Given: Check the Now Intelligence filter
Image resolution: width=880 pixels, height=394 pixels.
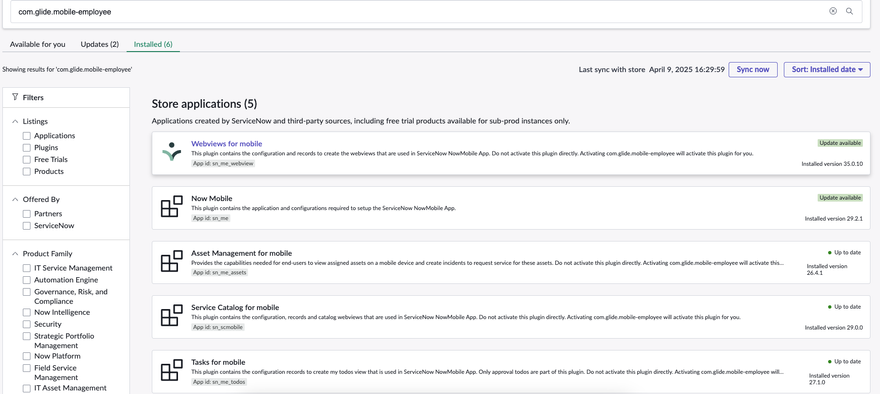Looking at the screenshot, I should 26,312.
